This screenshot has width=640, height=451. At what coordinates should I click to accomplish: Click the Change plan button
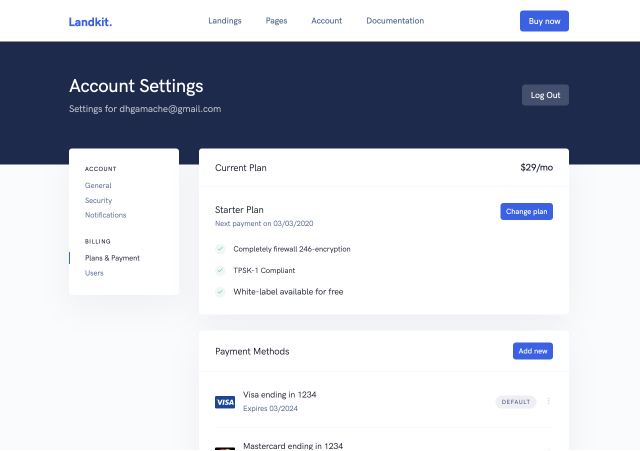point(526,211)
